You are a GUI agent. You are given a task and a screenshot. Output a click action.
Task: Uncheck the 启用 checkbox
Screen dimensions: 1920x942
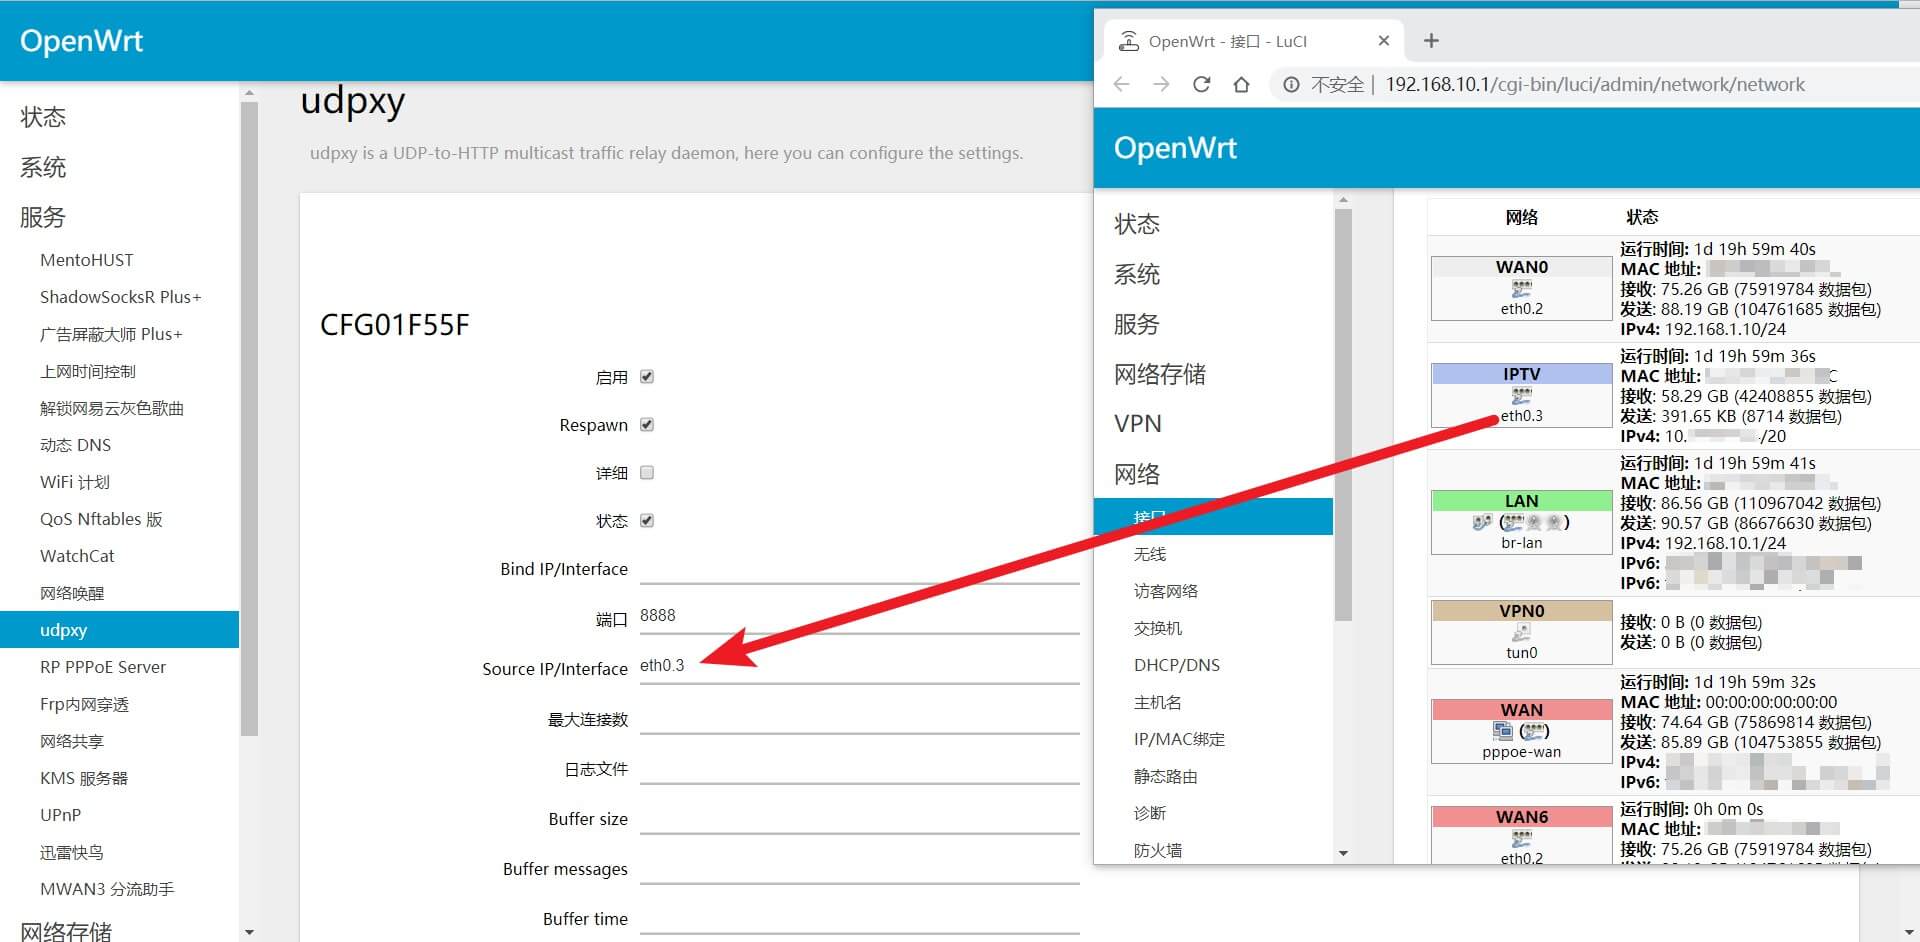(647, 377)
